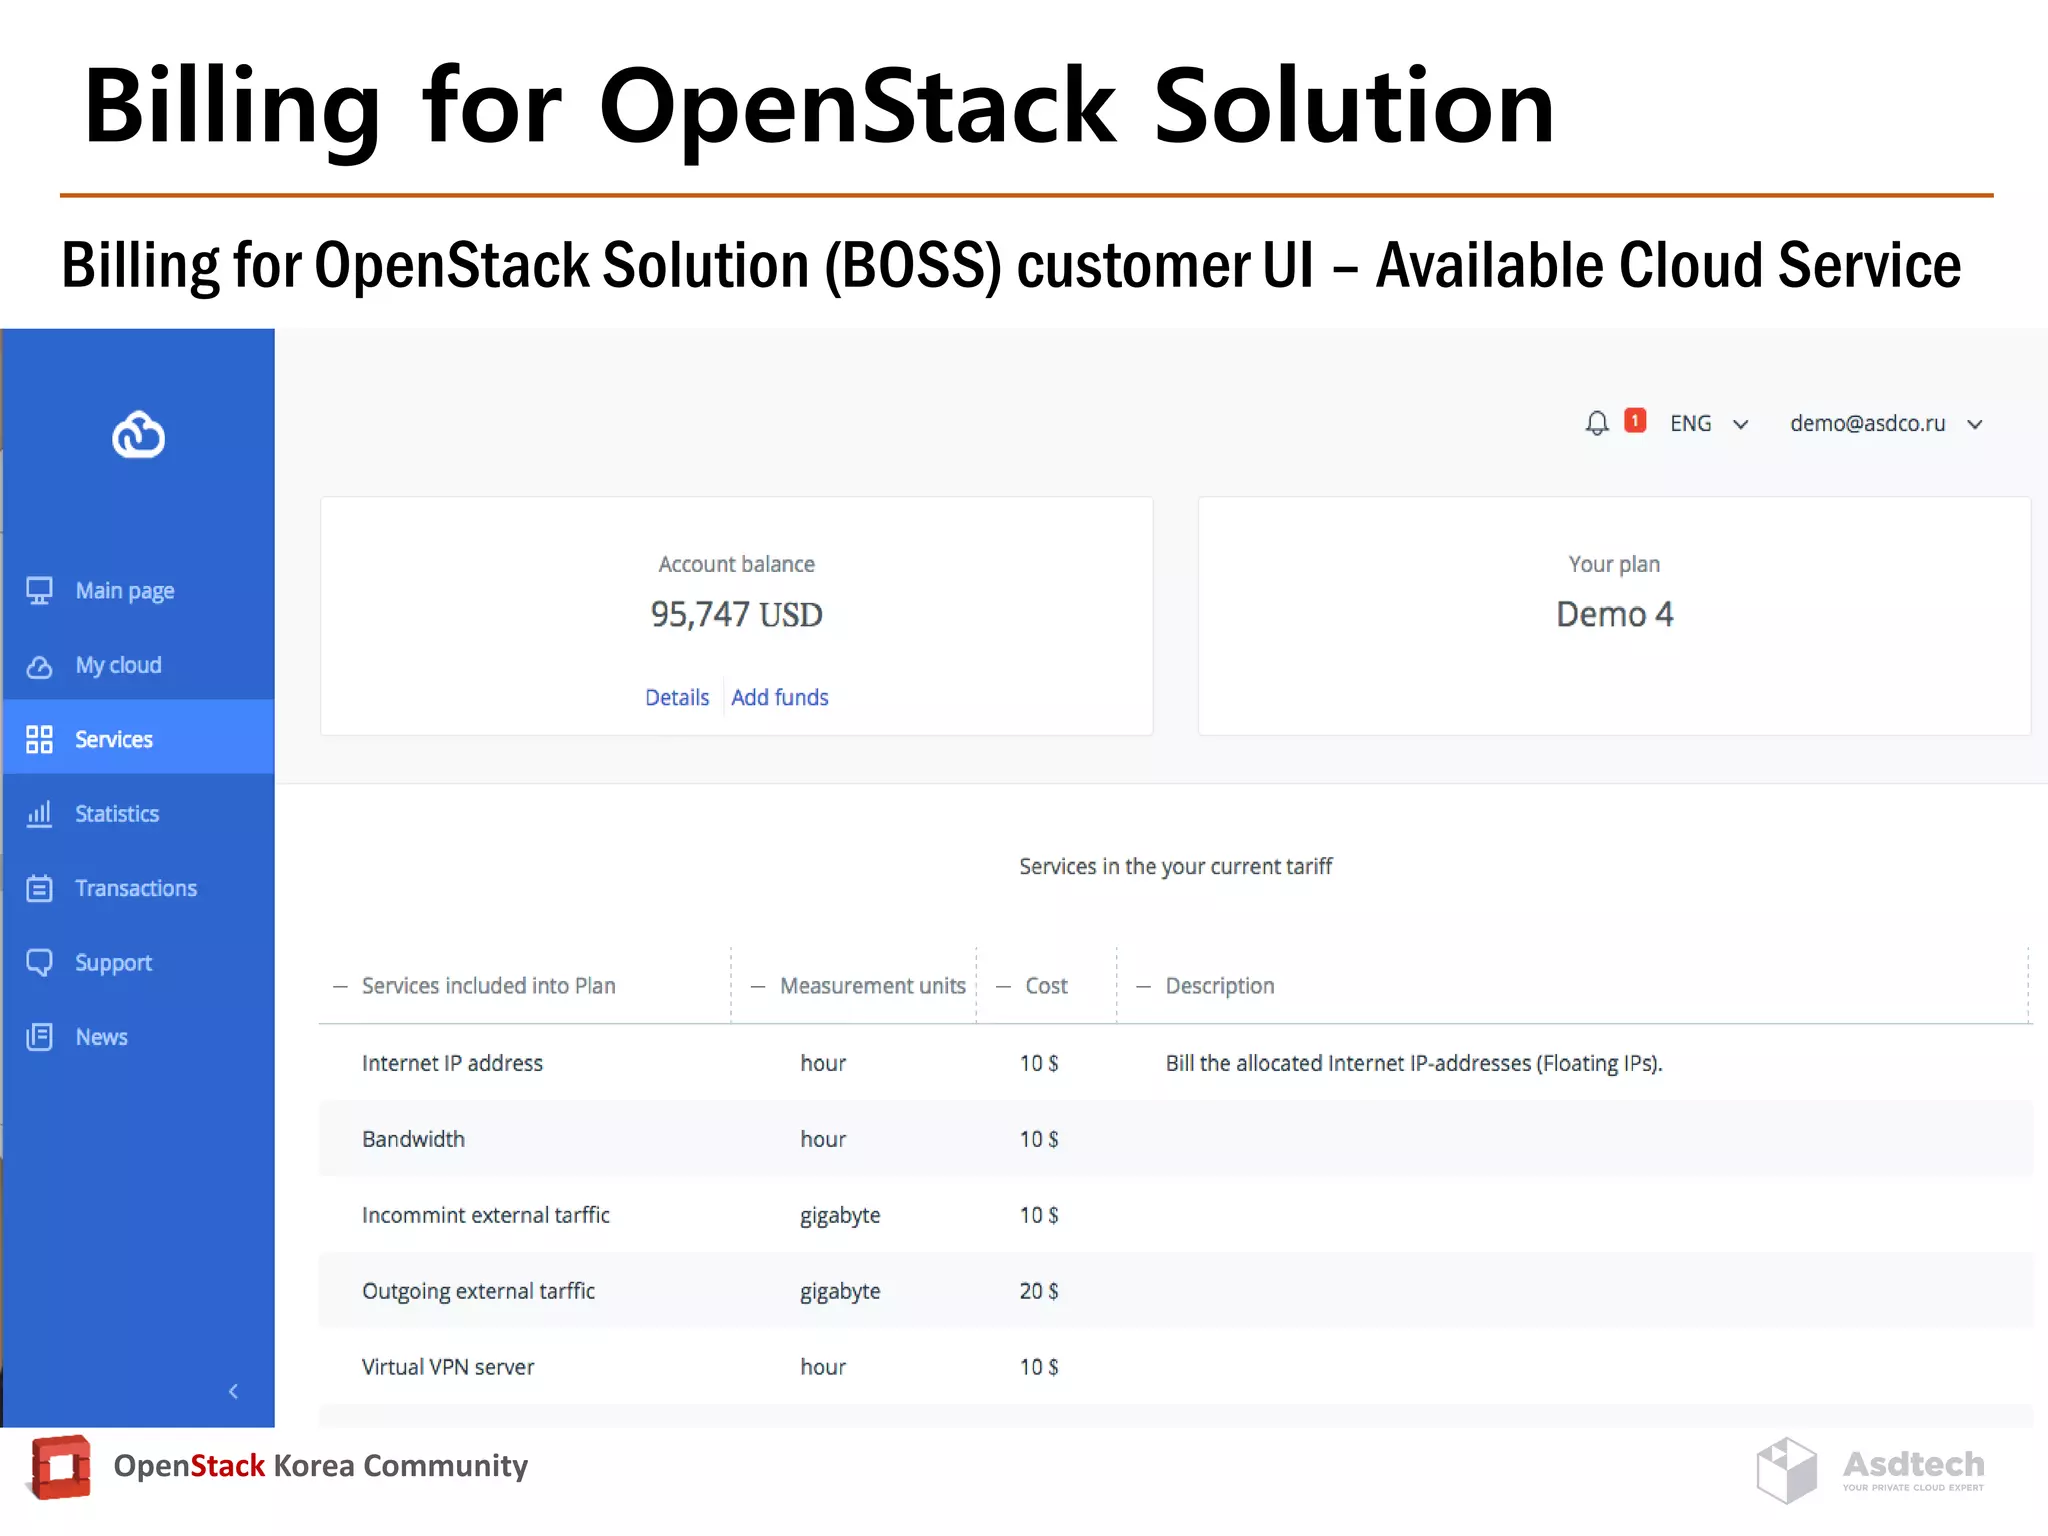The image size is (2048, 1536).
Task: Click the Demo 4 plan name
Action: pyautogui.click(x=1615, y=614)
